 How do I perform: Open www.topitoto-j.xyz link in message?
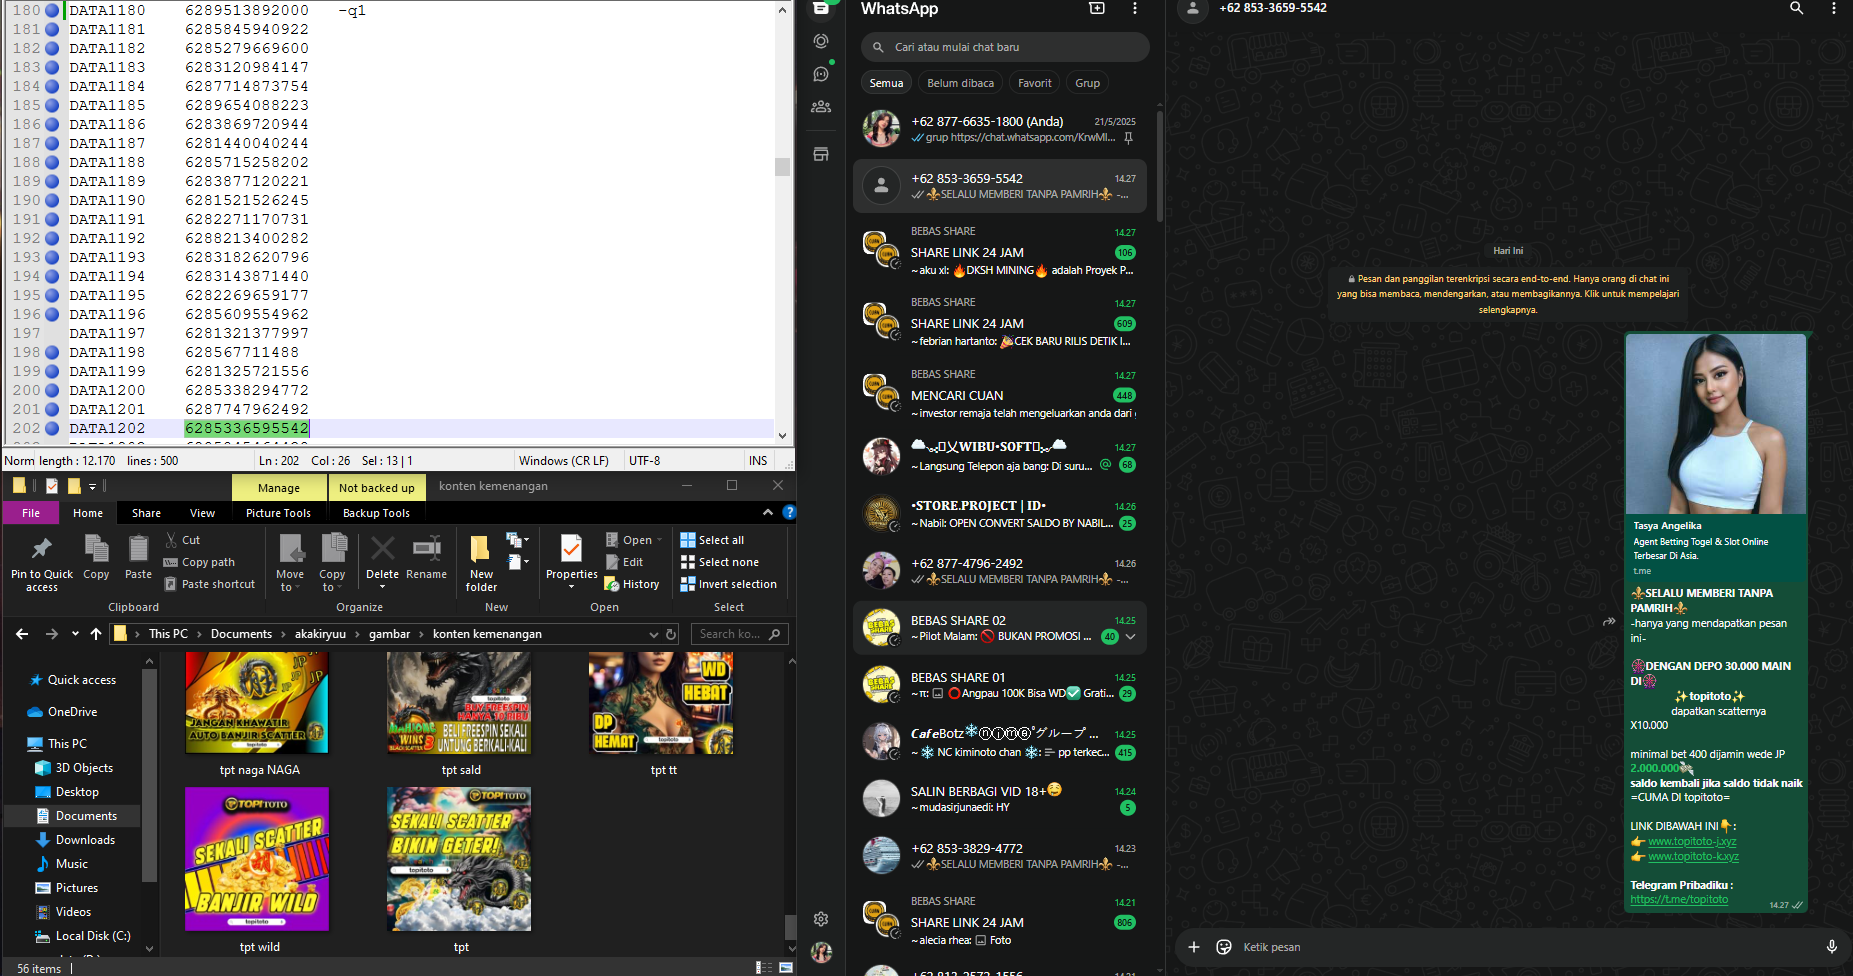coord(1692,841)
